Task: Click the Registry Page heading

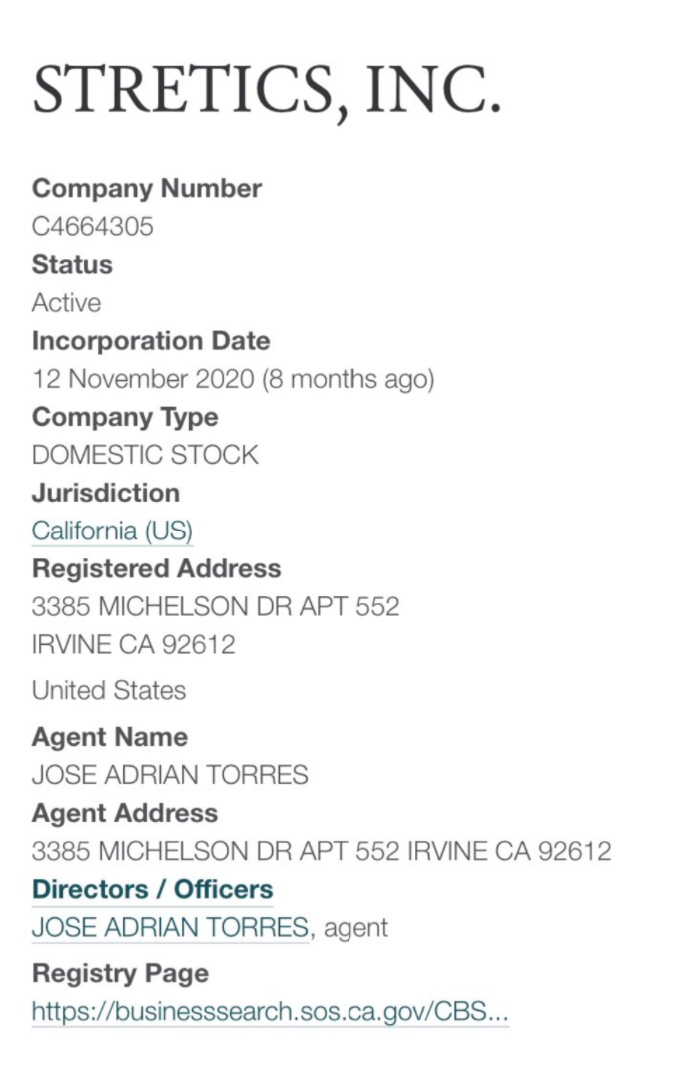Action: (x=120, y=973)
